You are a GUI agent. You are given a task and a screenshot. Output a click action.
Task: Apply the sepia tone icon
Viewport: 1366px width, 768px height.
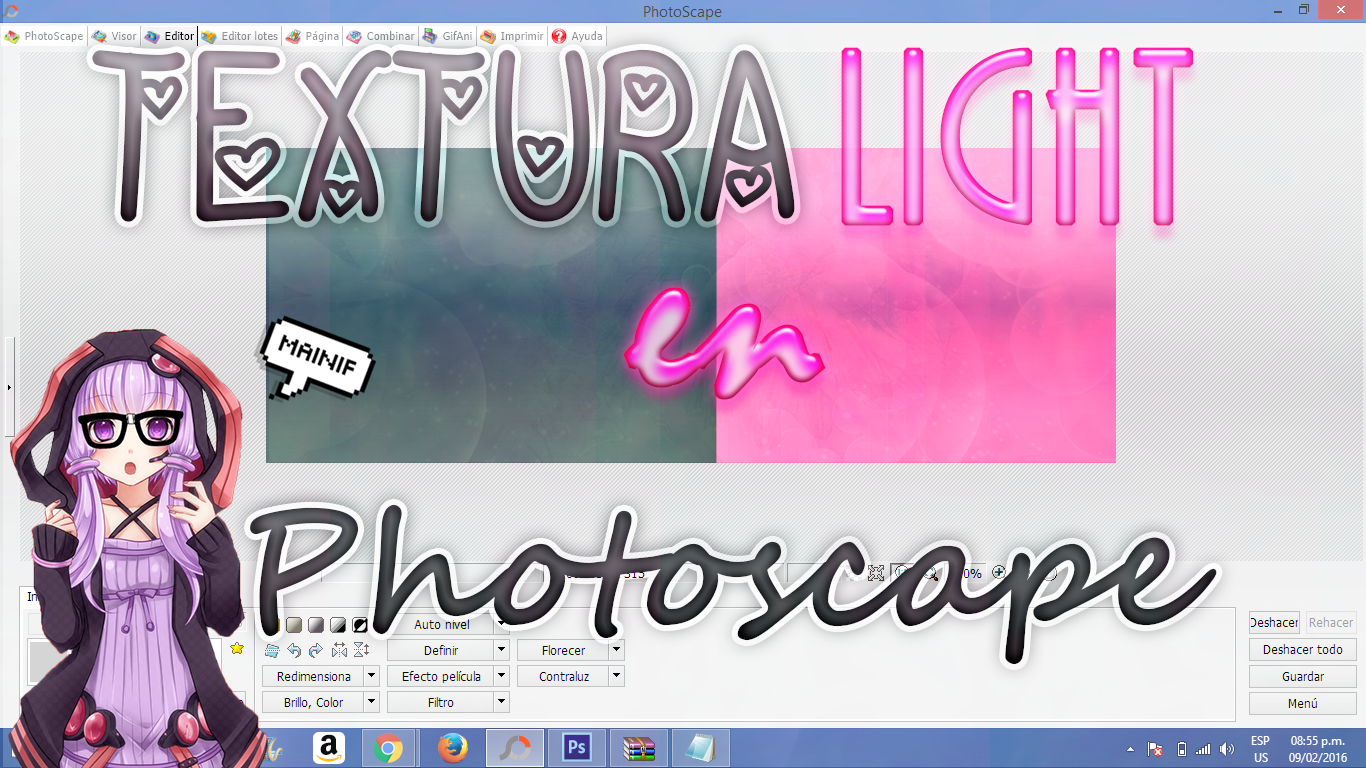294,625
